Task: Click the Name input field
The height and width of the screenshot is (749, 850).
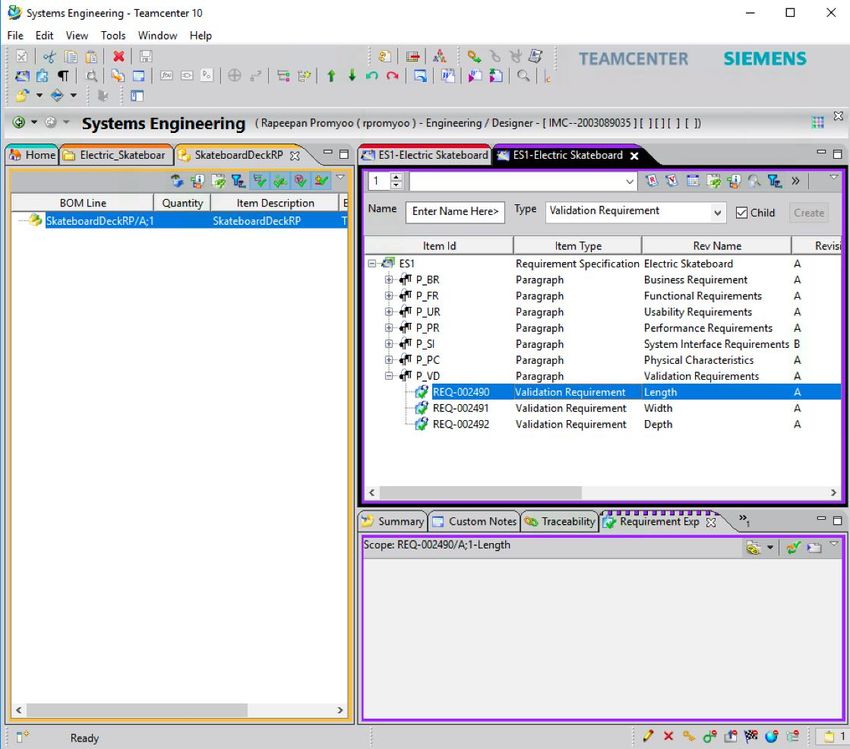Action: click(455, 212)
